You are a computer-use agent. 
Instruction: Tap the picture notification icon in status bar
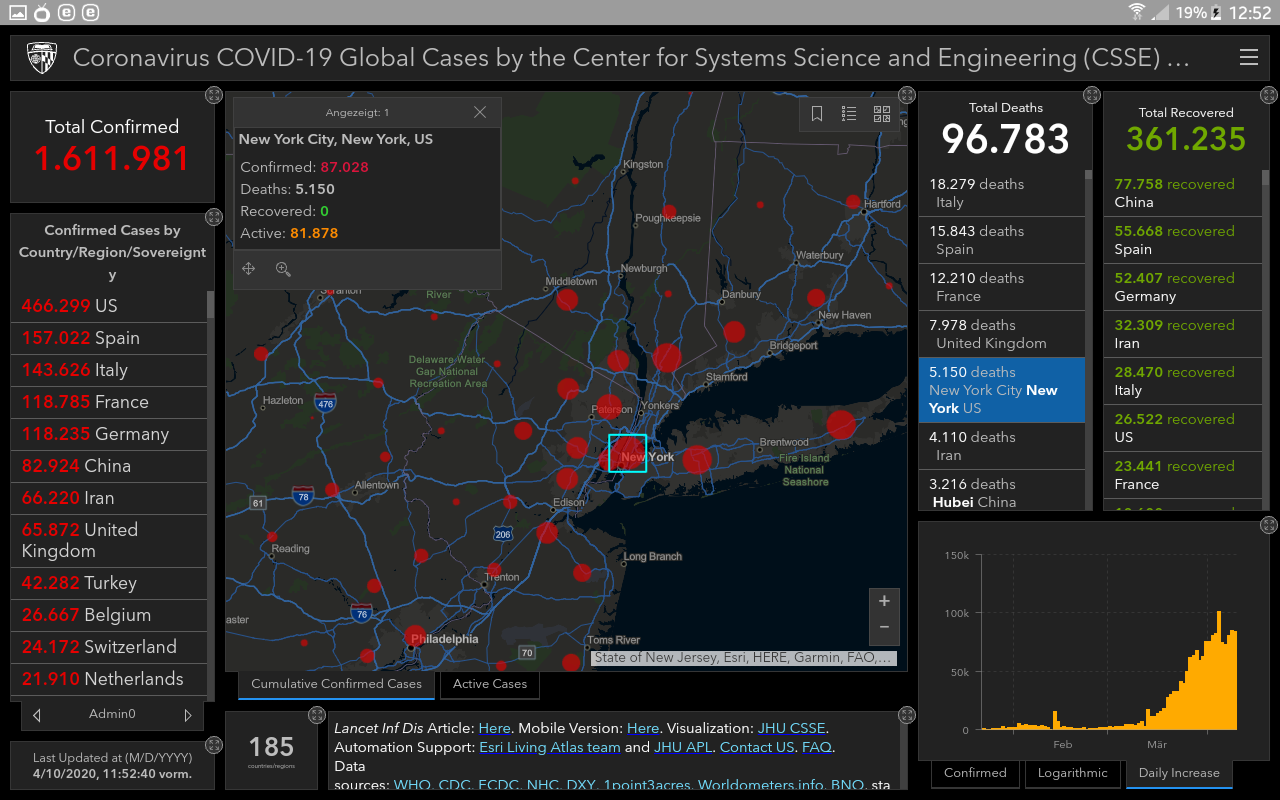click(x=18, y=12)
